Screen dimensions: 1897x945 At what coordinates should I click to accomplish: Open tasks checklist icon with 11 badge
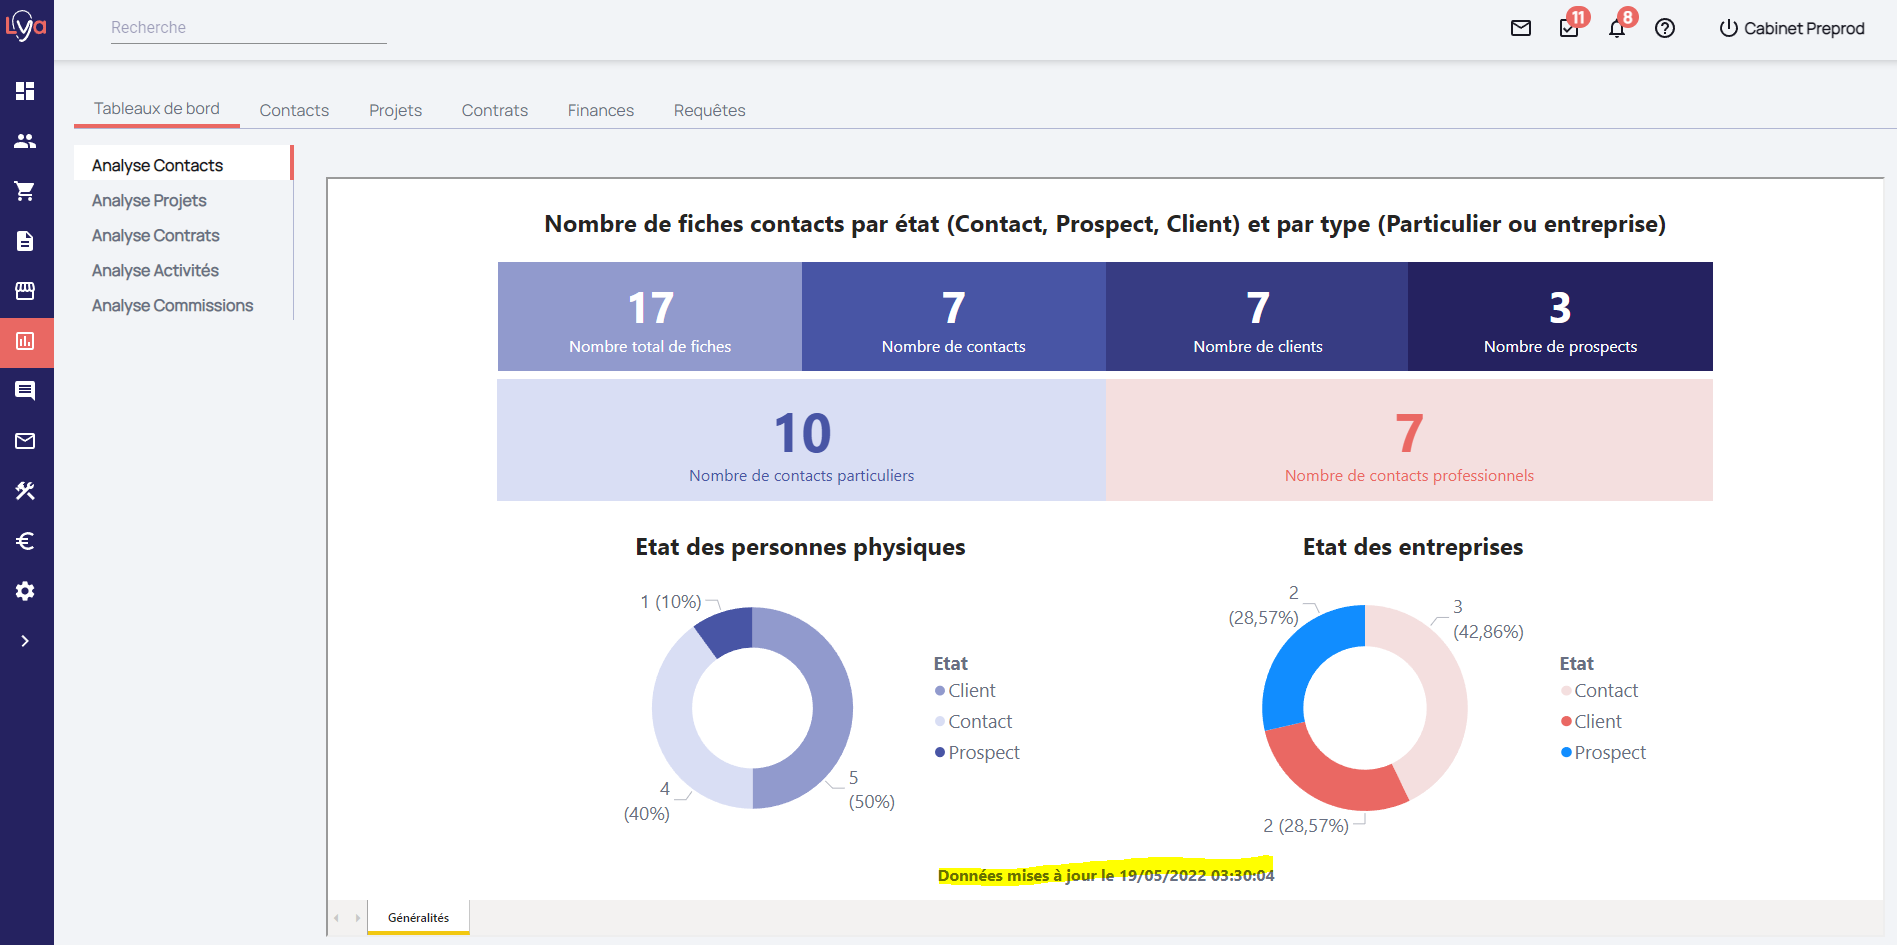[x=1569, y=28]
